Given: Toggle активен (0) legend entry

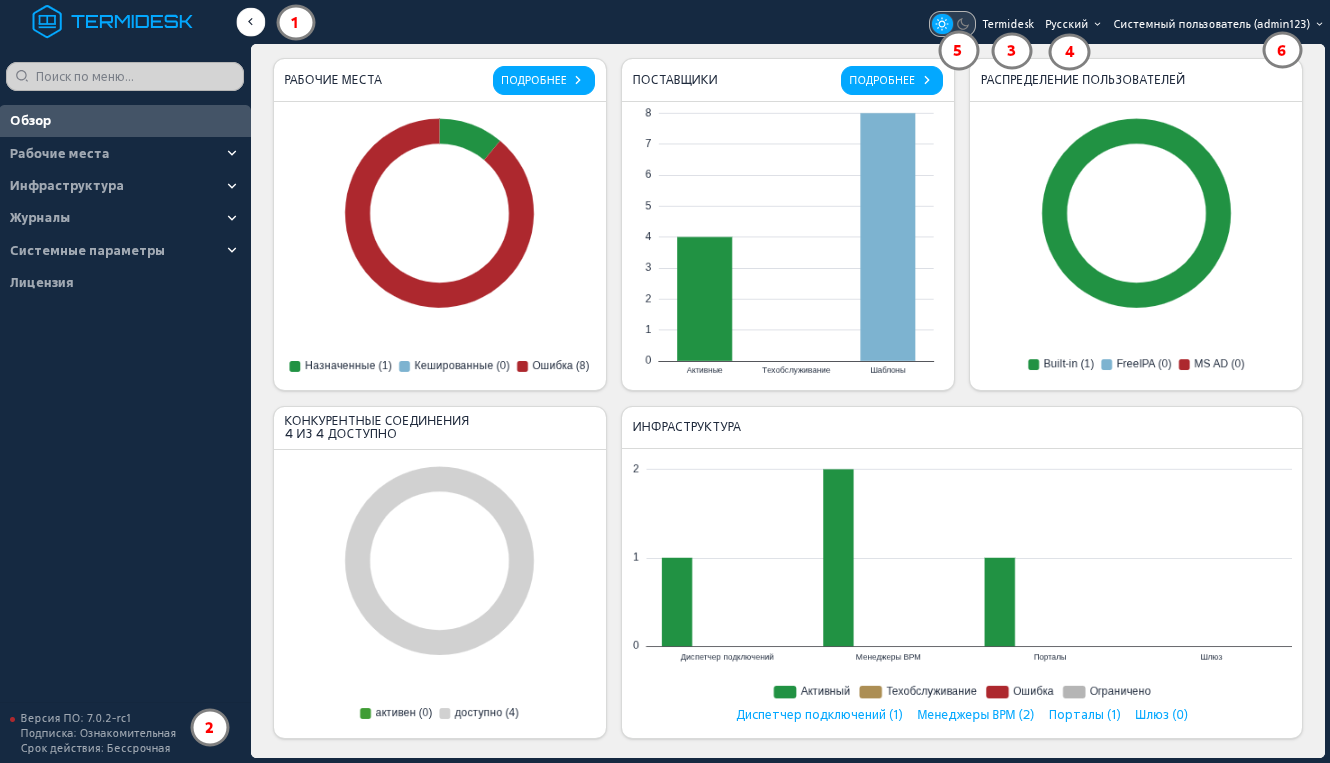Looking at the screenshot, I should point(396,713).
